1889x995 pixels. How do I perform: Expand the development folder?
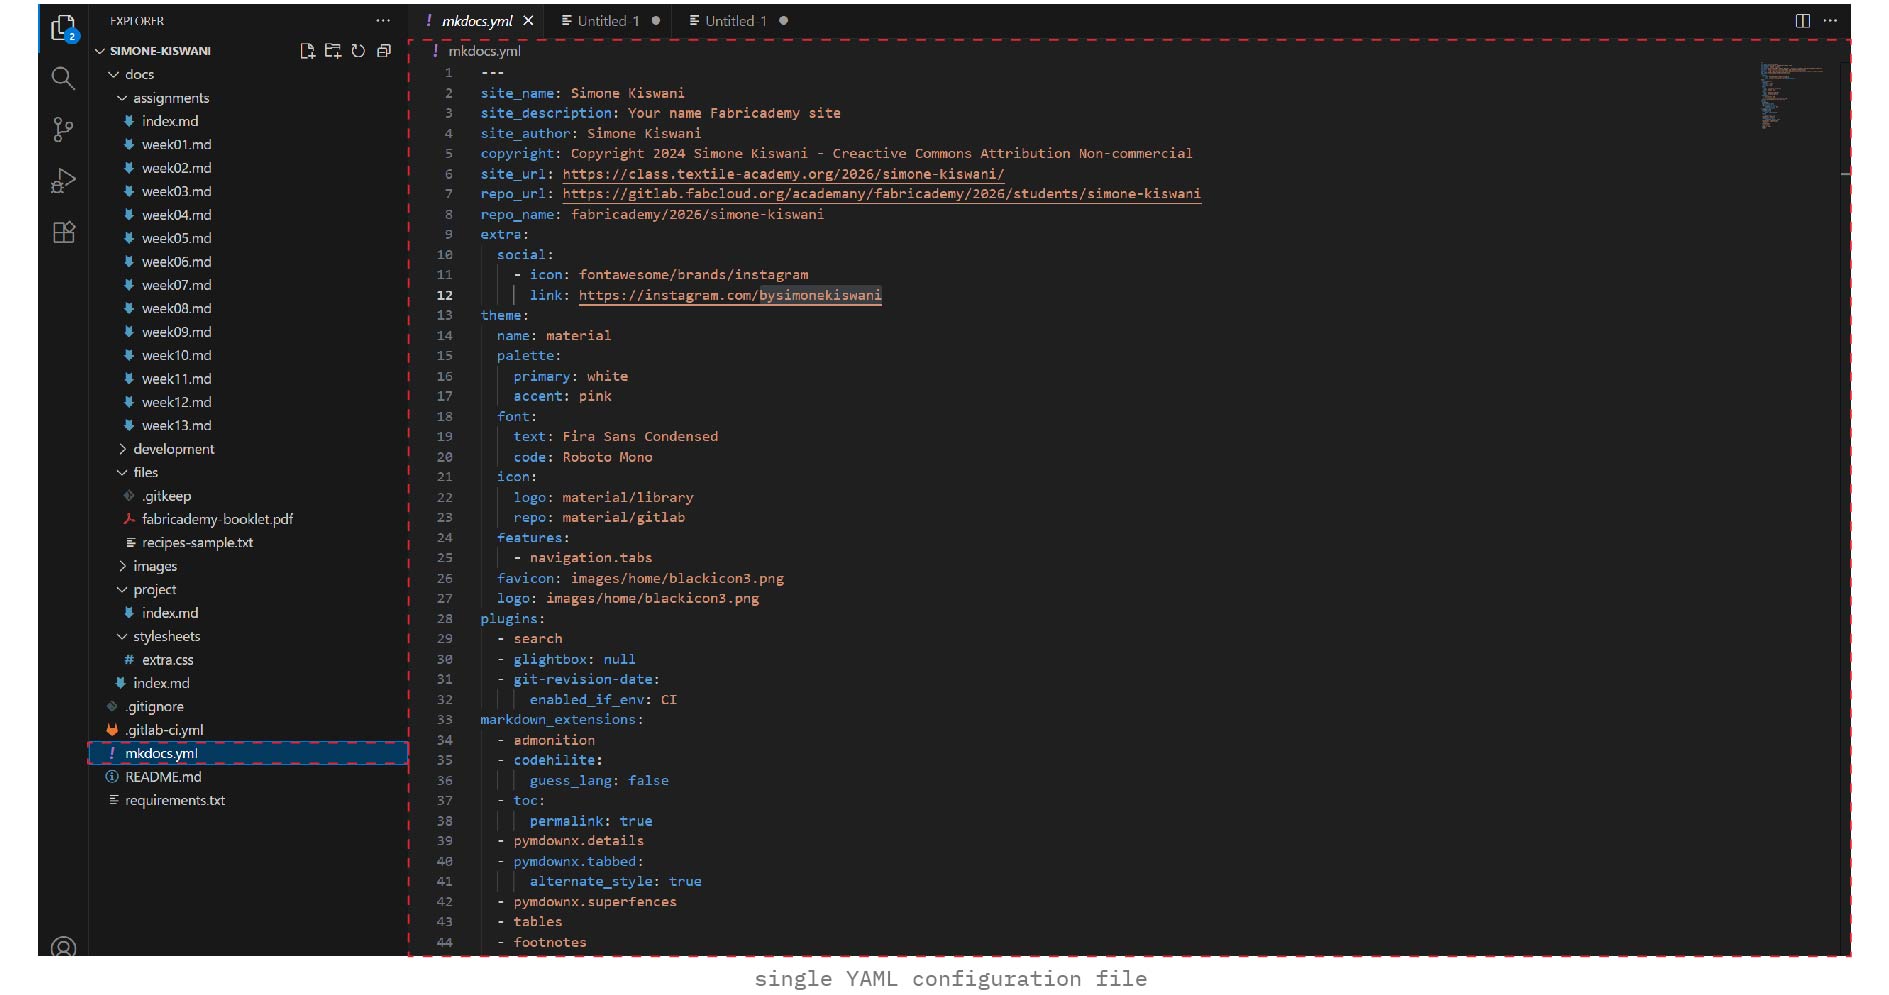click(173, 449)
